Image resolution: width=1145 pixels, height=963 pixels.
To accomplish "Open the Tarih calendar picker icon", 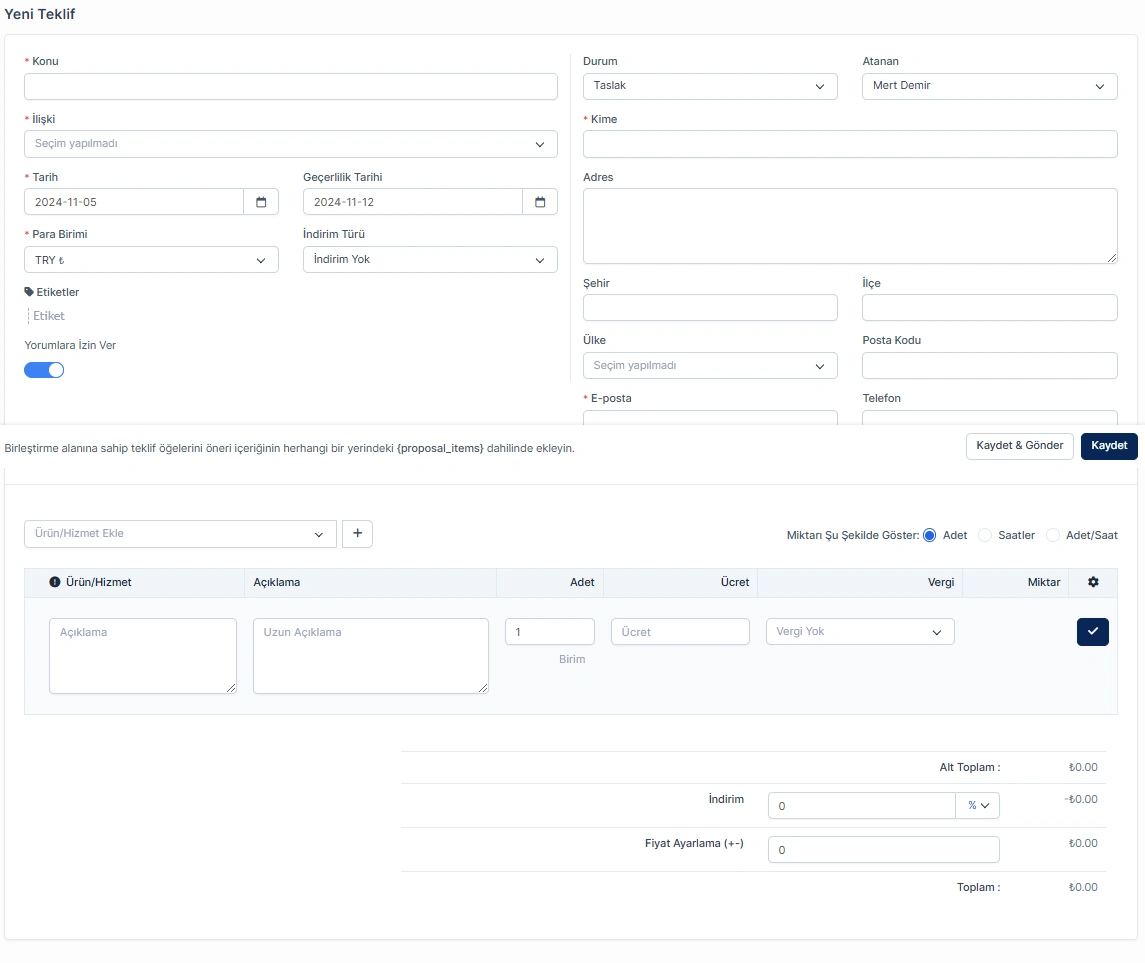I will pyautogui.click(x=261, y=202).
